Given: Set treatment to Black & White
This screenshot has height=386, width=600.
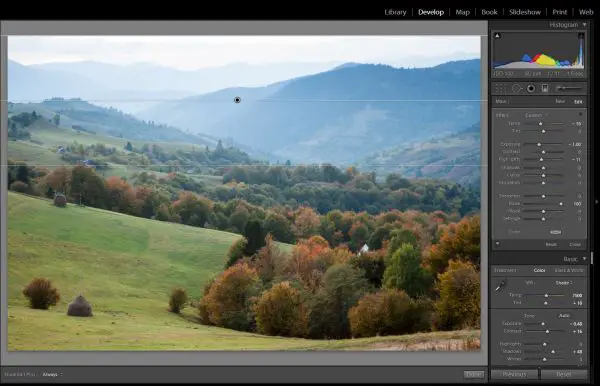Looking at the screenshot, I should 569,270.
